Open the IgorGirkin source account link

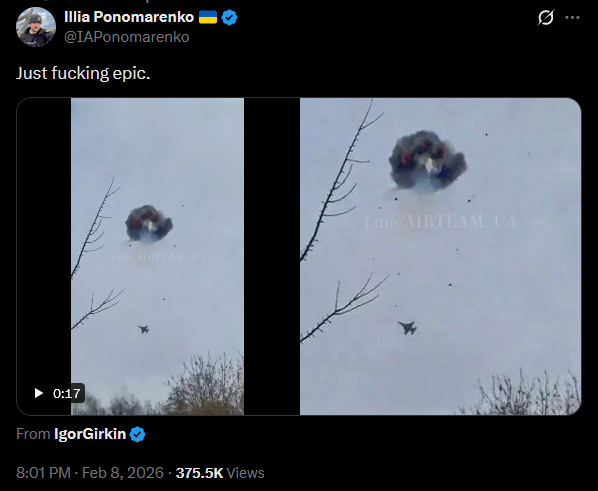coord(90,434)
